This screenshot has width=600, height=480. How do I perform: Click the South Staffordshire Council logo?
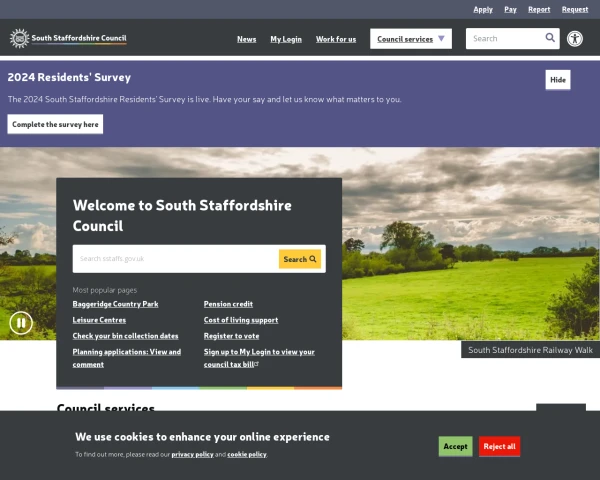(x=68, y=38)
